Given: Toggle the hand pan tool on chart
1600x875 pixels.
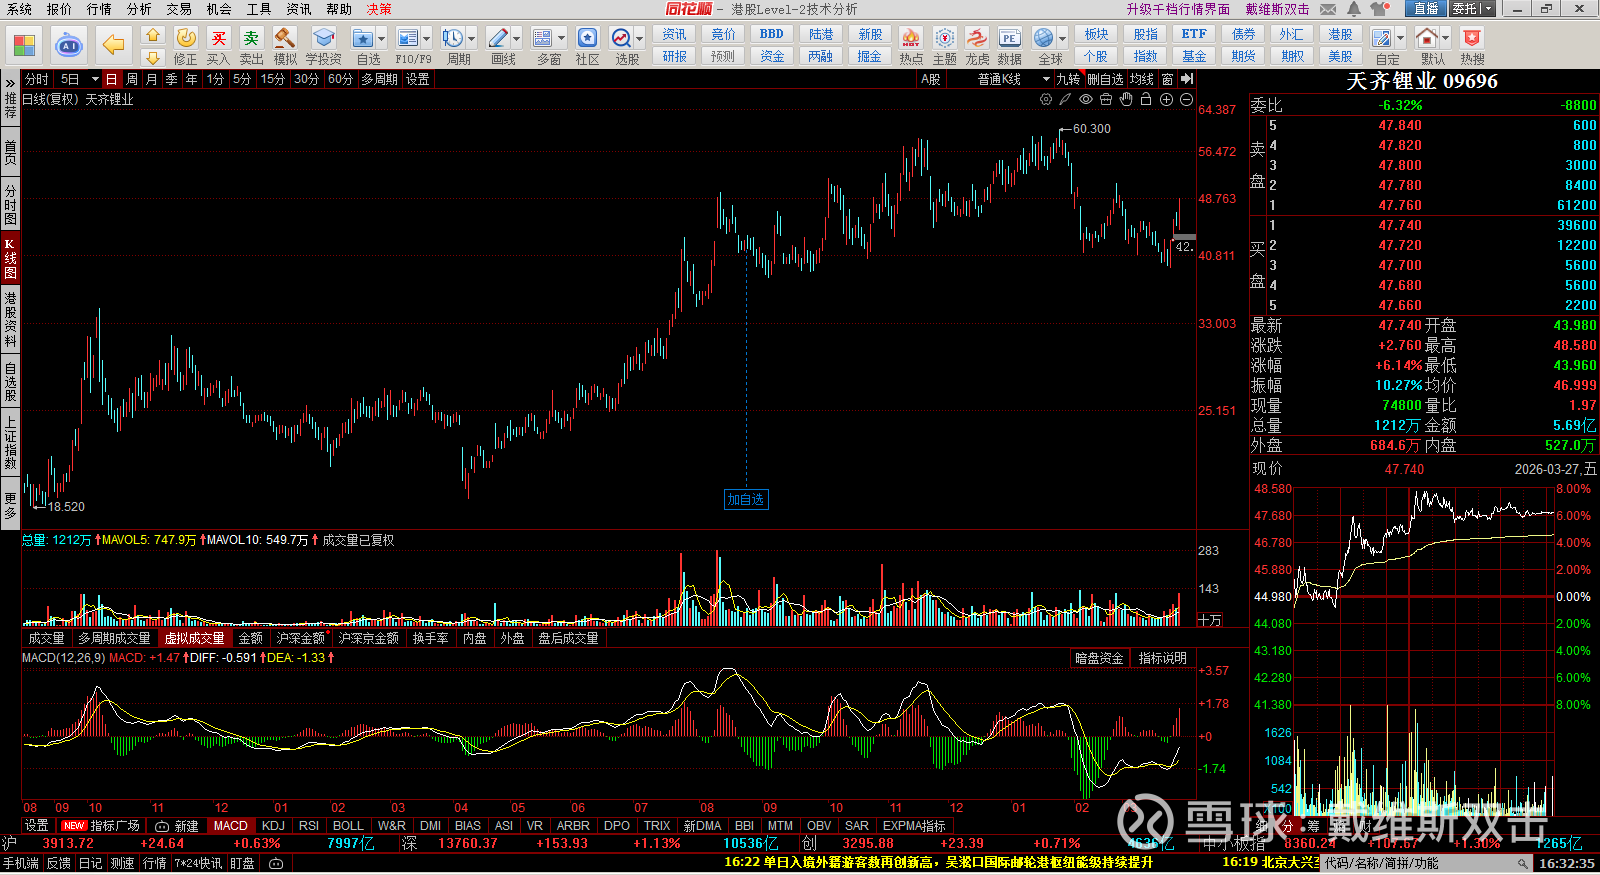Looking at the screenshot, I should tap(1126, 99).
